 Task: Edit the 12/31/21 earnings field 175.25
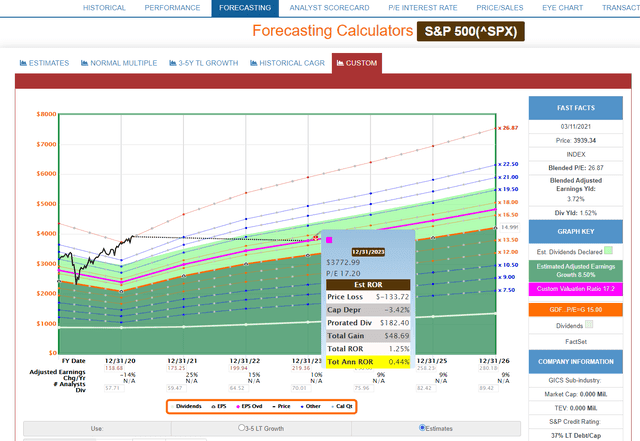(176, 368)
